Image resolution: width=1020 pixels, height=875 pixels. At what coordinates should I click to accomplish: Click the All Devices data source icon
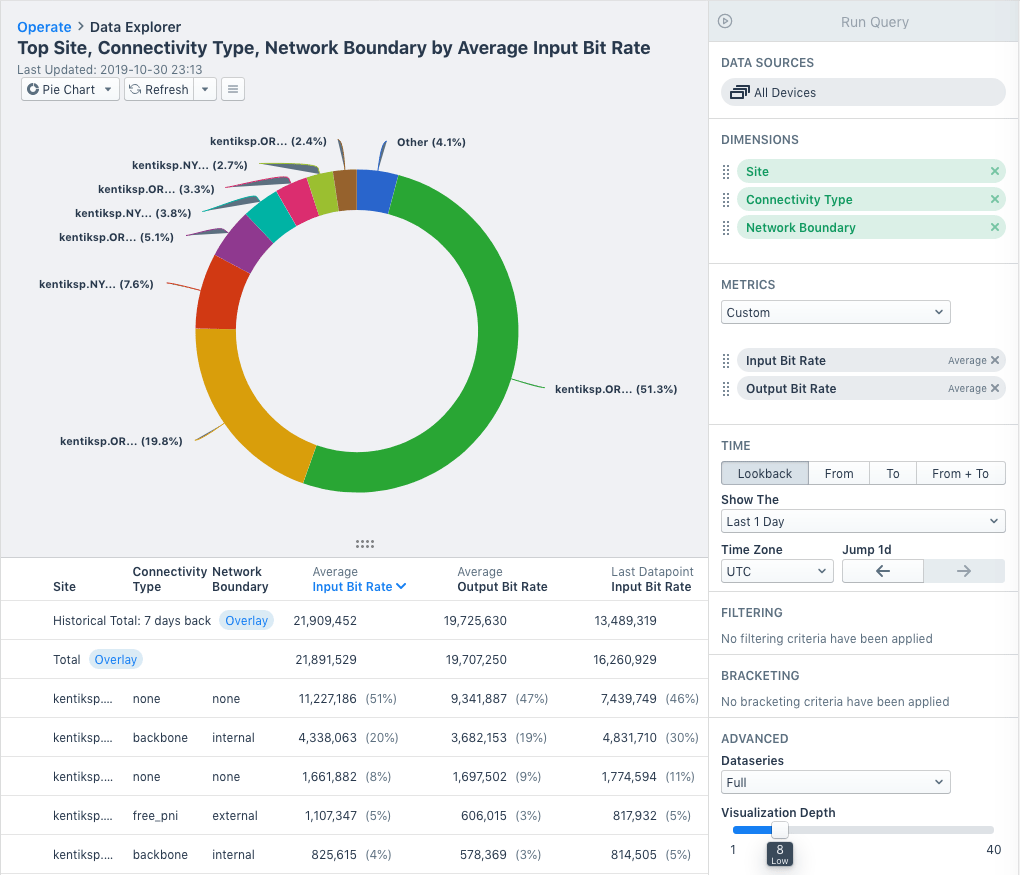tap(740, 91)
